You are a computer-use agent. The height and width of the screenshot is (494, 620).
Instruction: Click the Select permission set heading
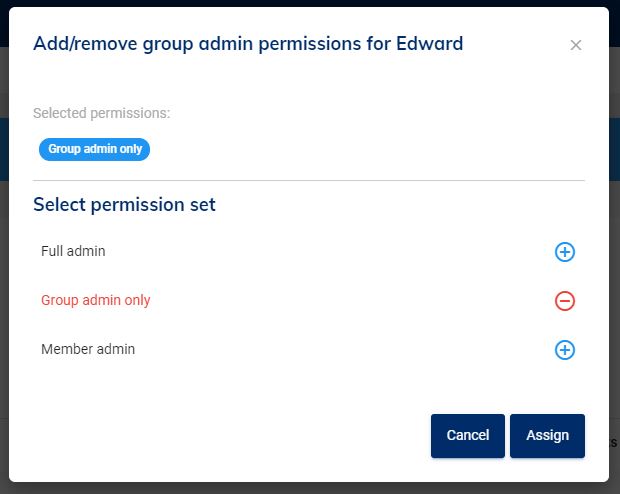pos(124,205)
